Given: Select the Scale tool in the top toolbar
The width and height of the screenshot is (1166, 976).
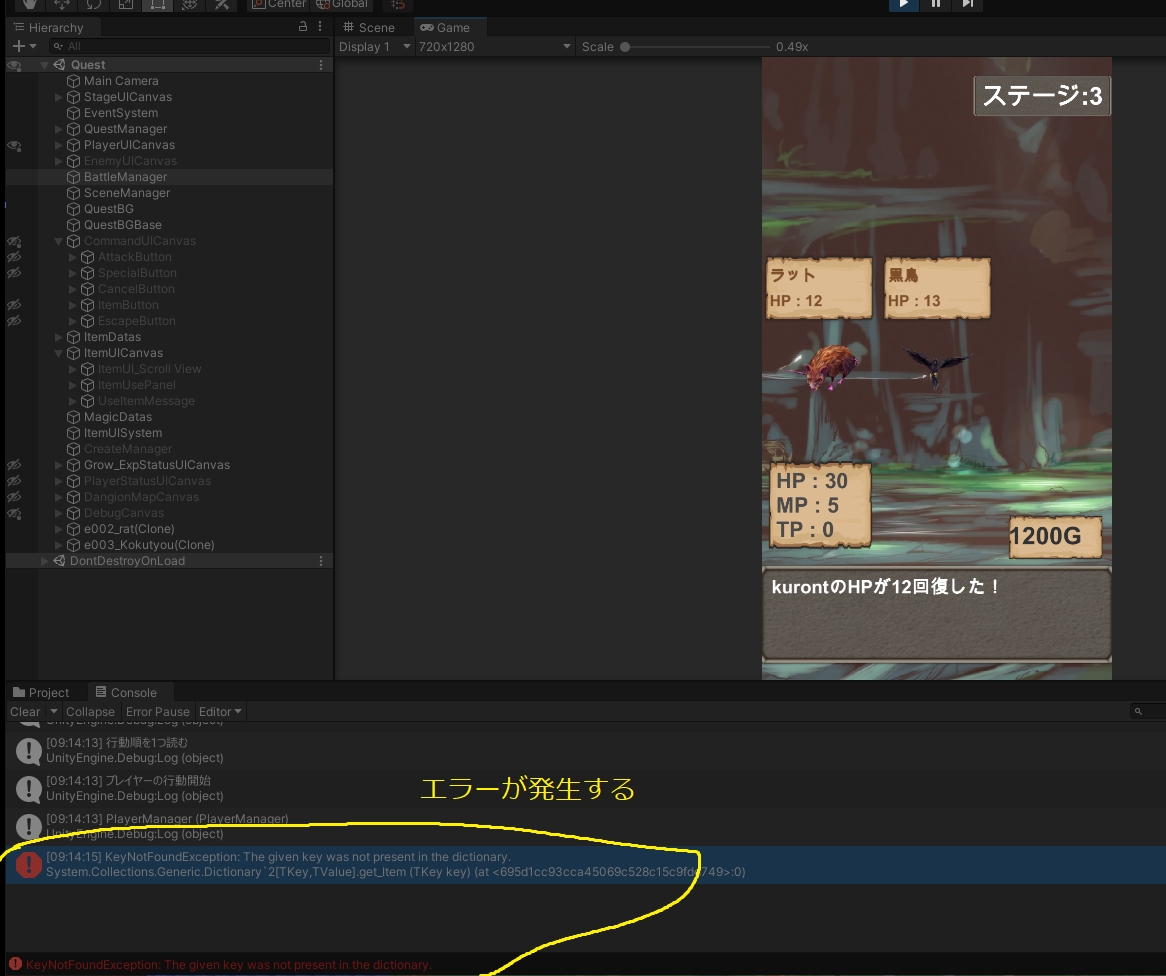Looking at the screenshot, I should (x=126, y=4).
